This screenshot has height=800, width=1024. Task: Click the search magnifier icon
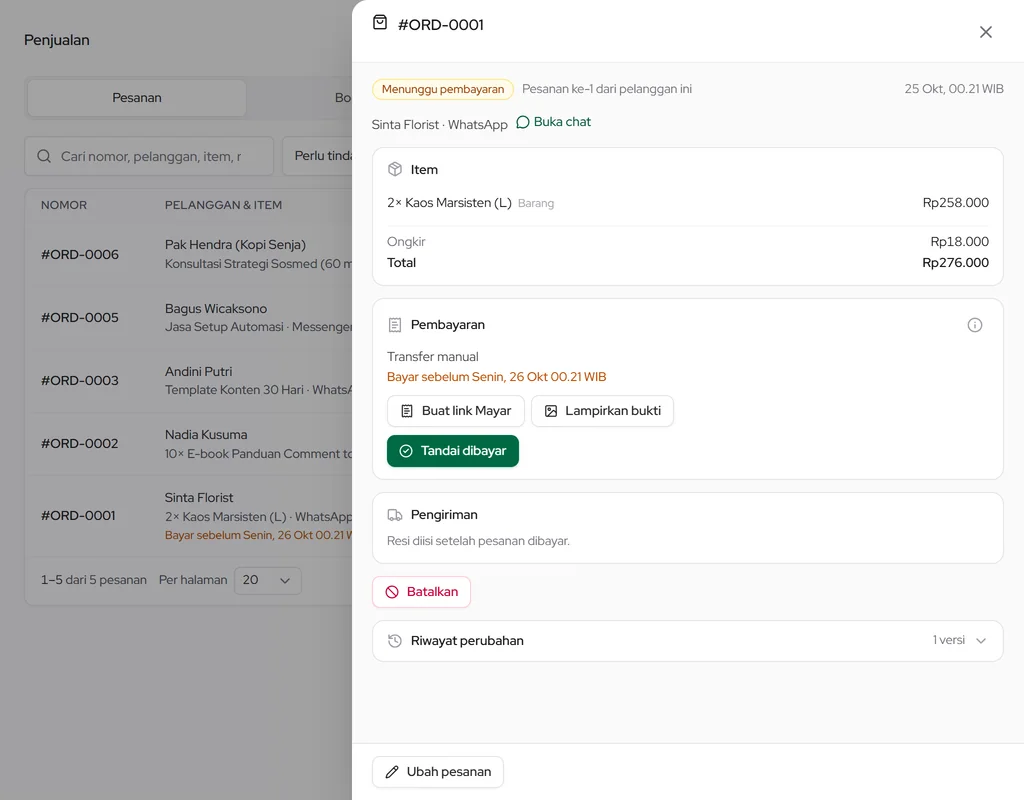click(44, 156)
